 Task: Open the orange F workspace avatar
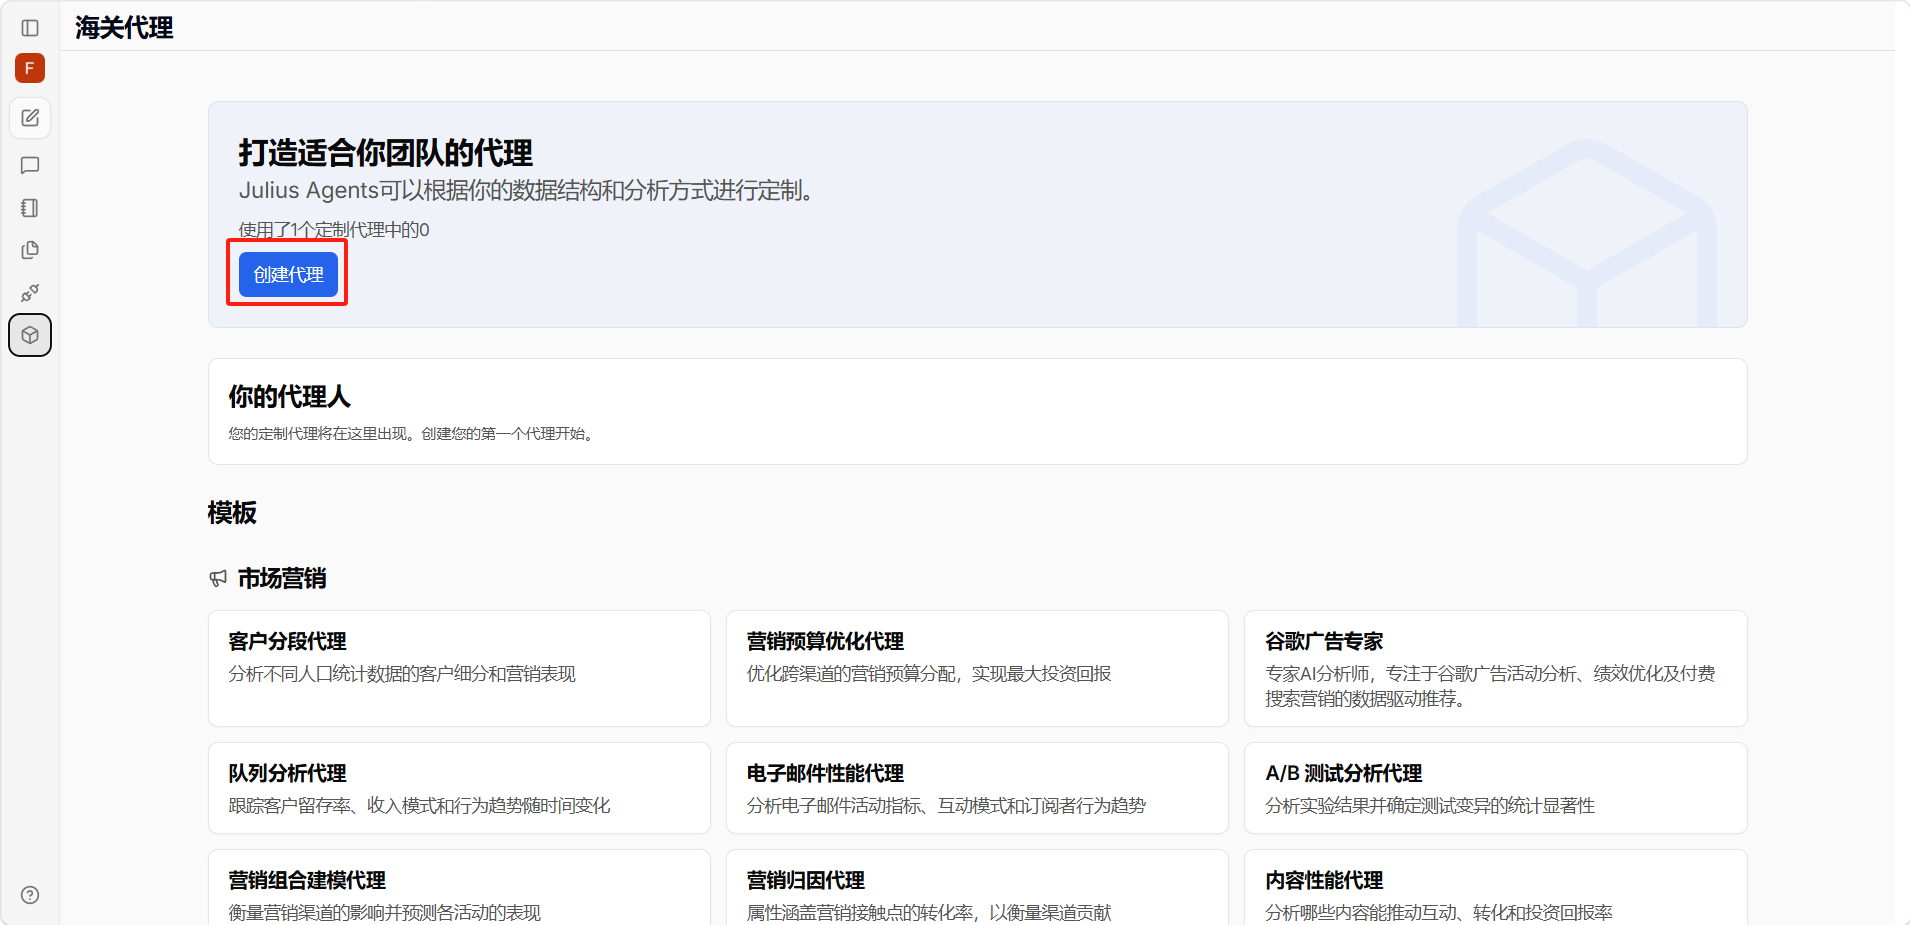(x=30, y=68)
